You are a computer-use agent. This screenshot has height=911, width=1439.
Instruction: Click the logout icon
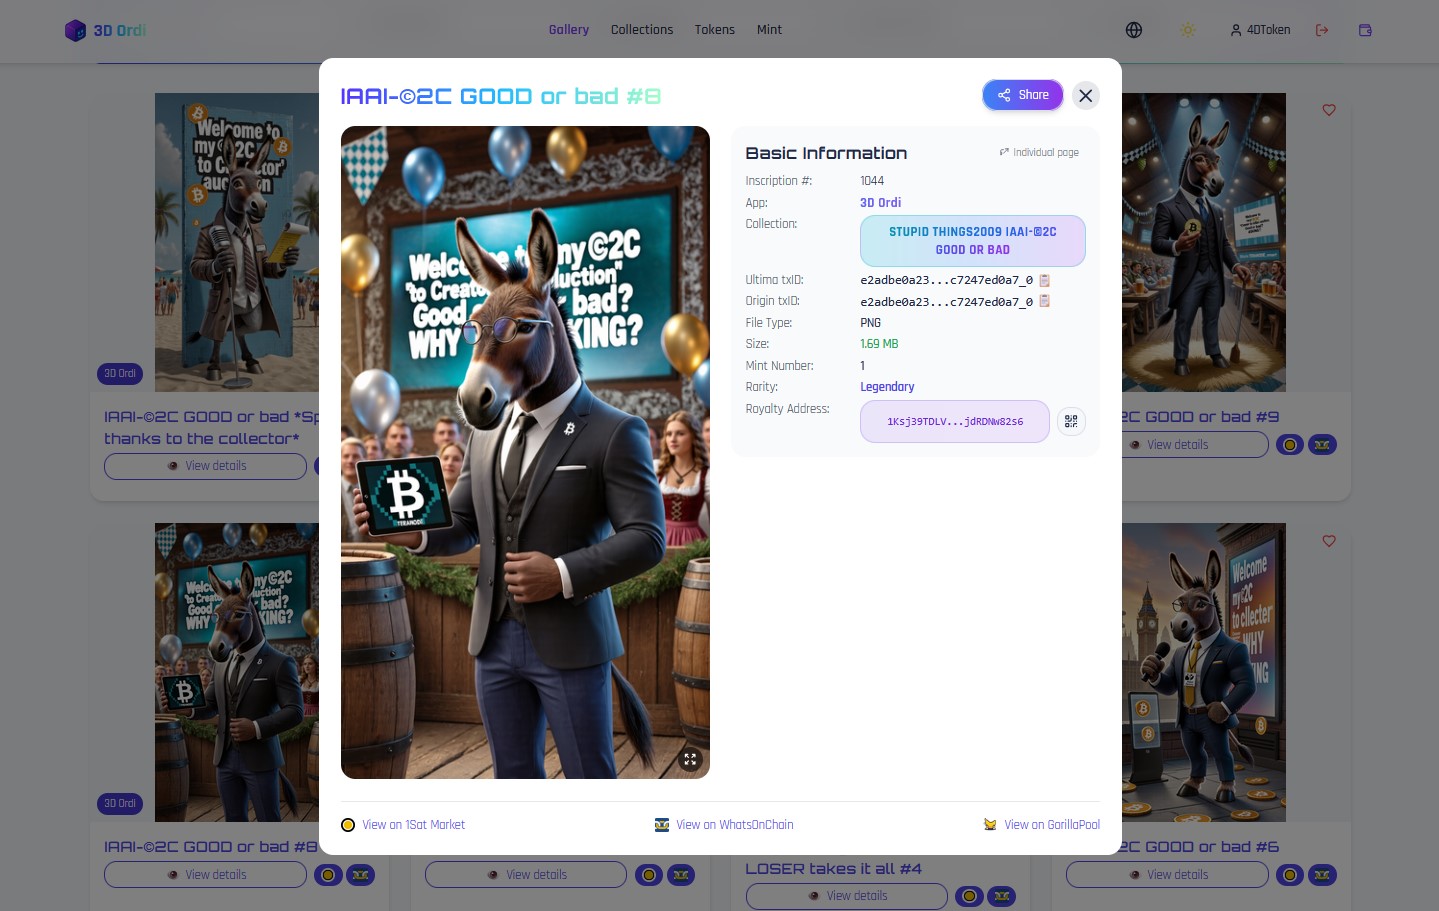1322,30
